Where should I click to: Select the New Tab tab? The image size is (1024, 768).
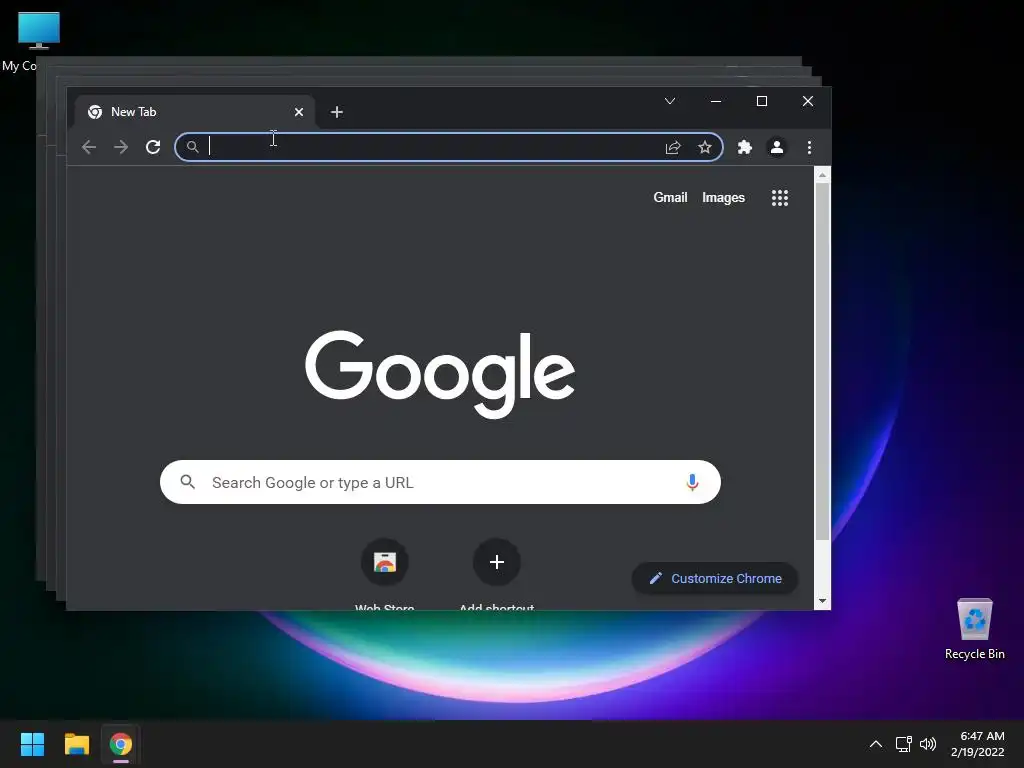(195, 112)
